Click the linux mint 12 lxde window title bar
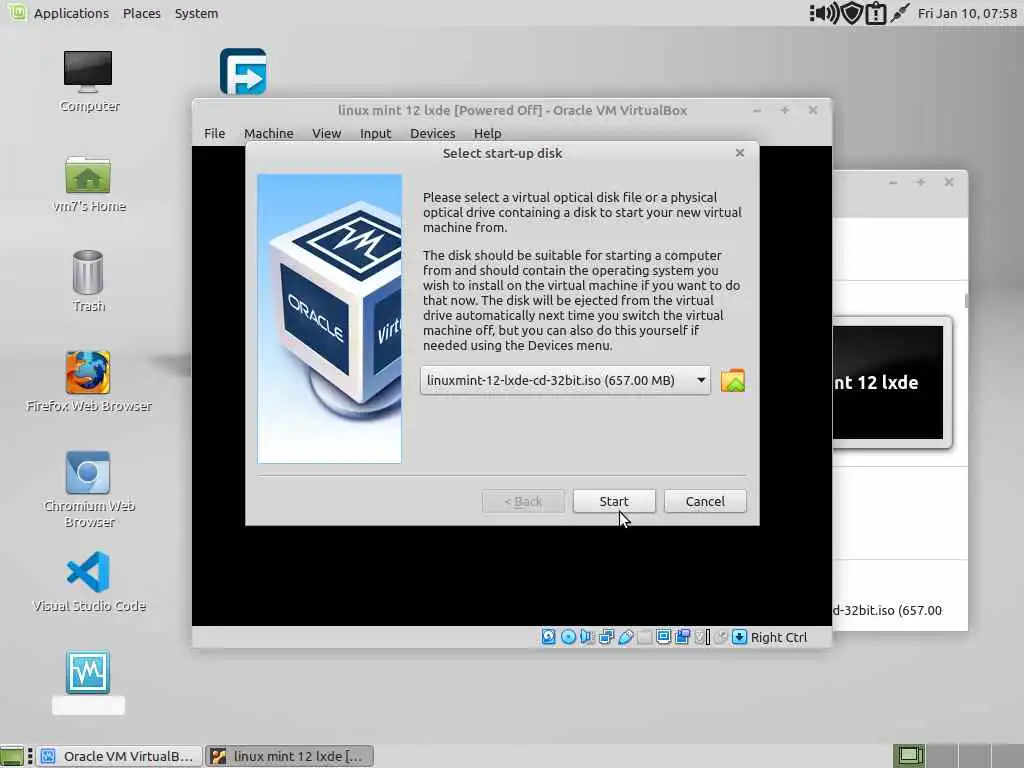Image resolution: width=1024 pixels, height=768 pixels. point(512,110)
